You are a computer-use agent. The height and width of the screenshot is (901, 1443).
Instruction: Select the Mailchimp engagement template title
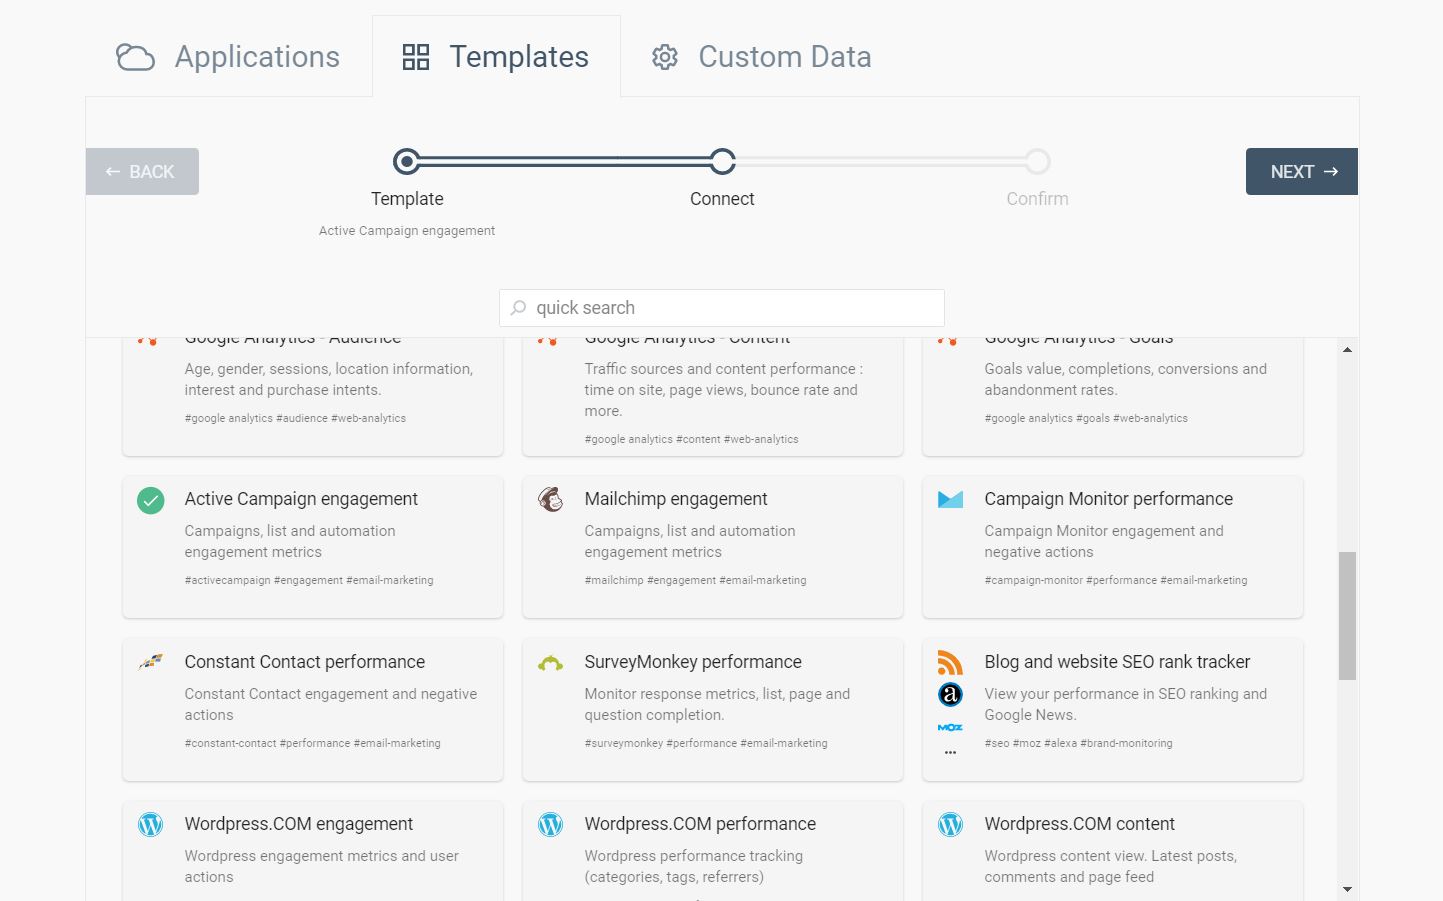[676, 499]
